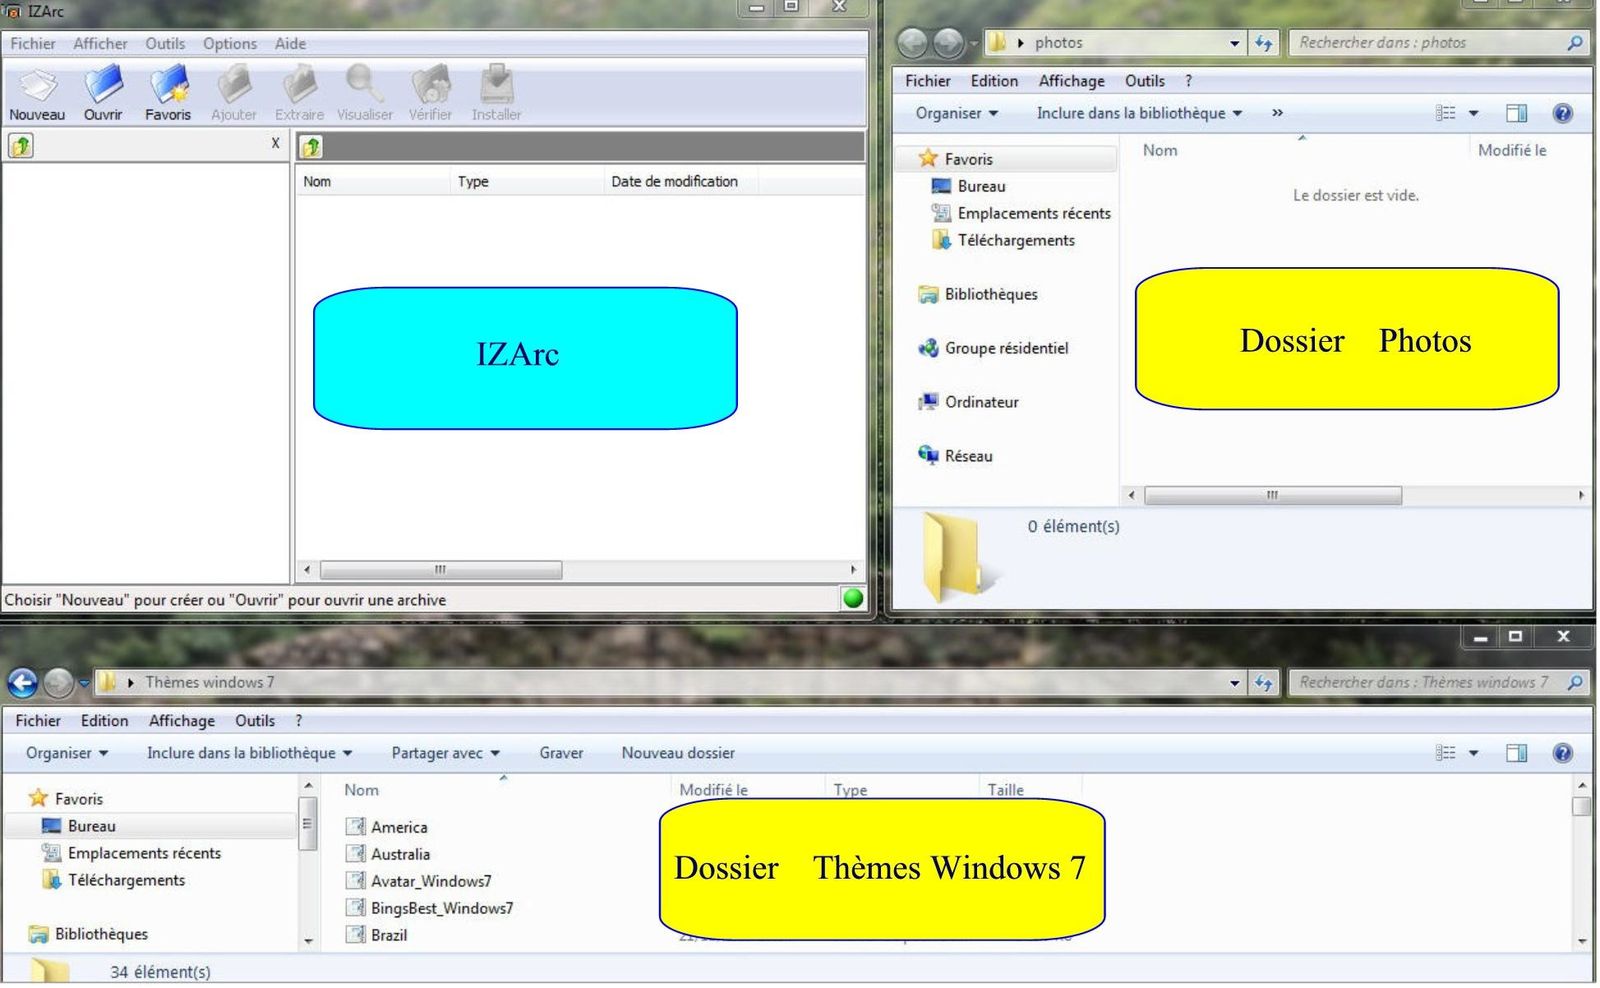1600x988 pixels.
Task: Open the Favoris toolbar icon in IZArc
Action: tap(168, 85)
